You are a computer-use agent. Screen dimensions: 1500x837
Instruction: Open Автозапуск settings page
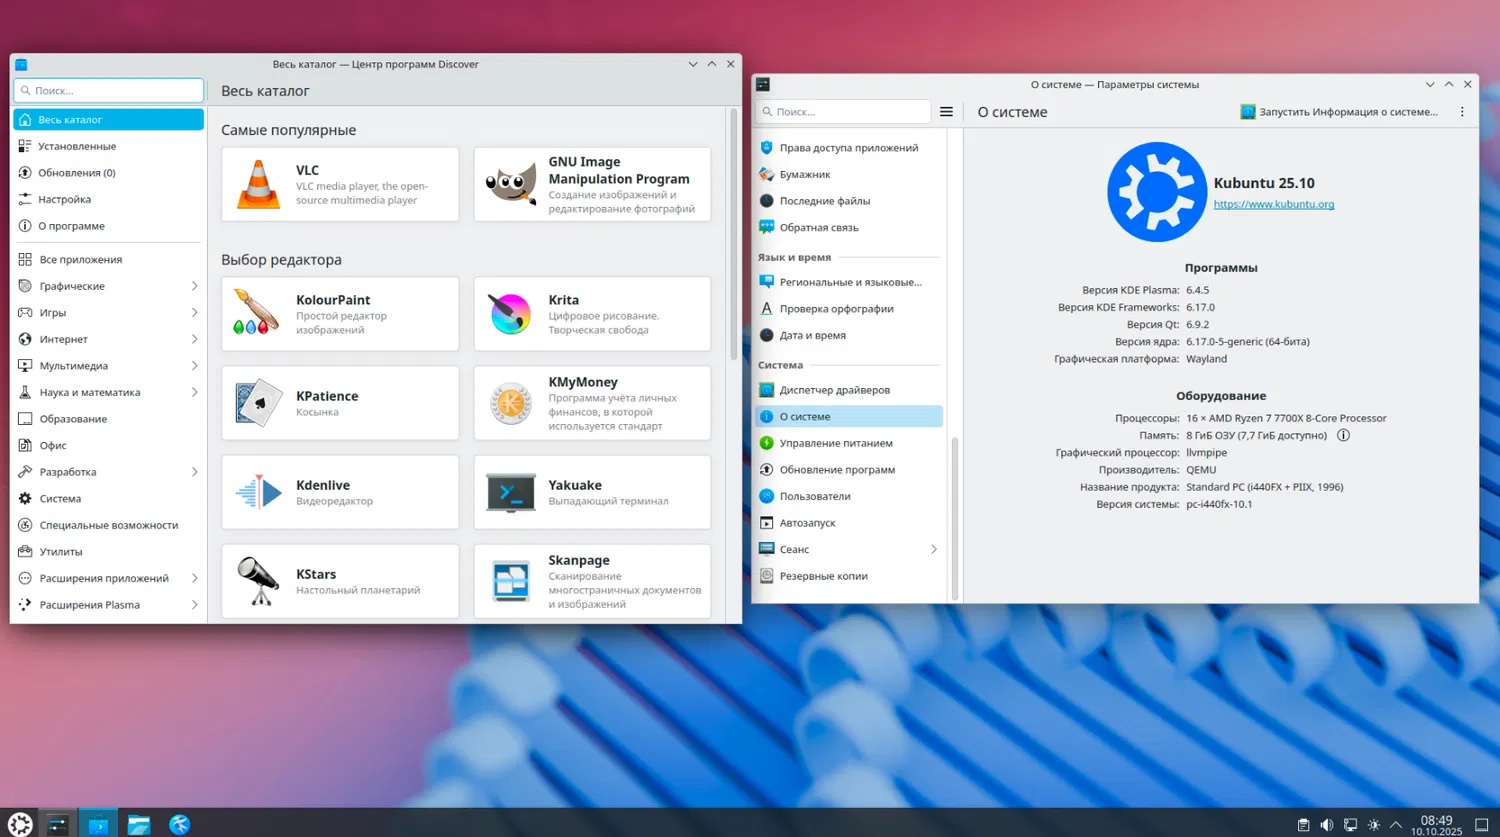849,522
